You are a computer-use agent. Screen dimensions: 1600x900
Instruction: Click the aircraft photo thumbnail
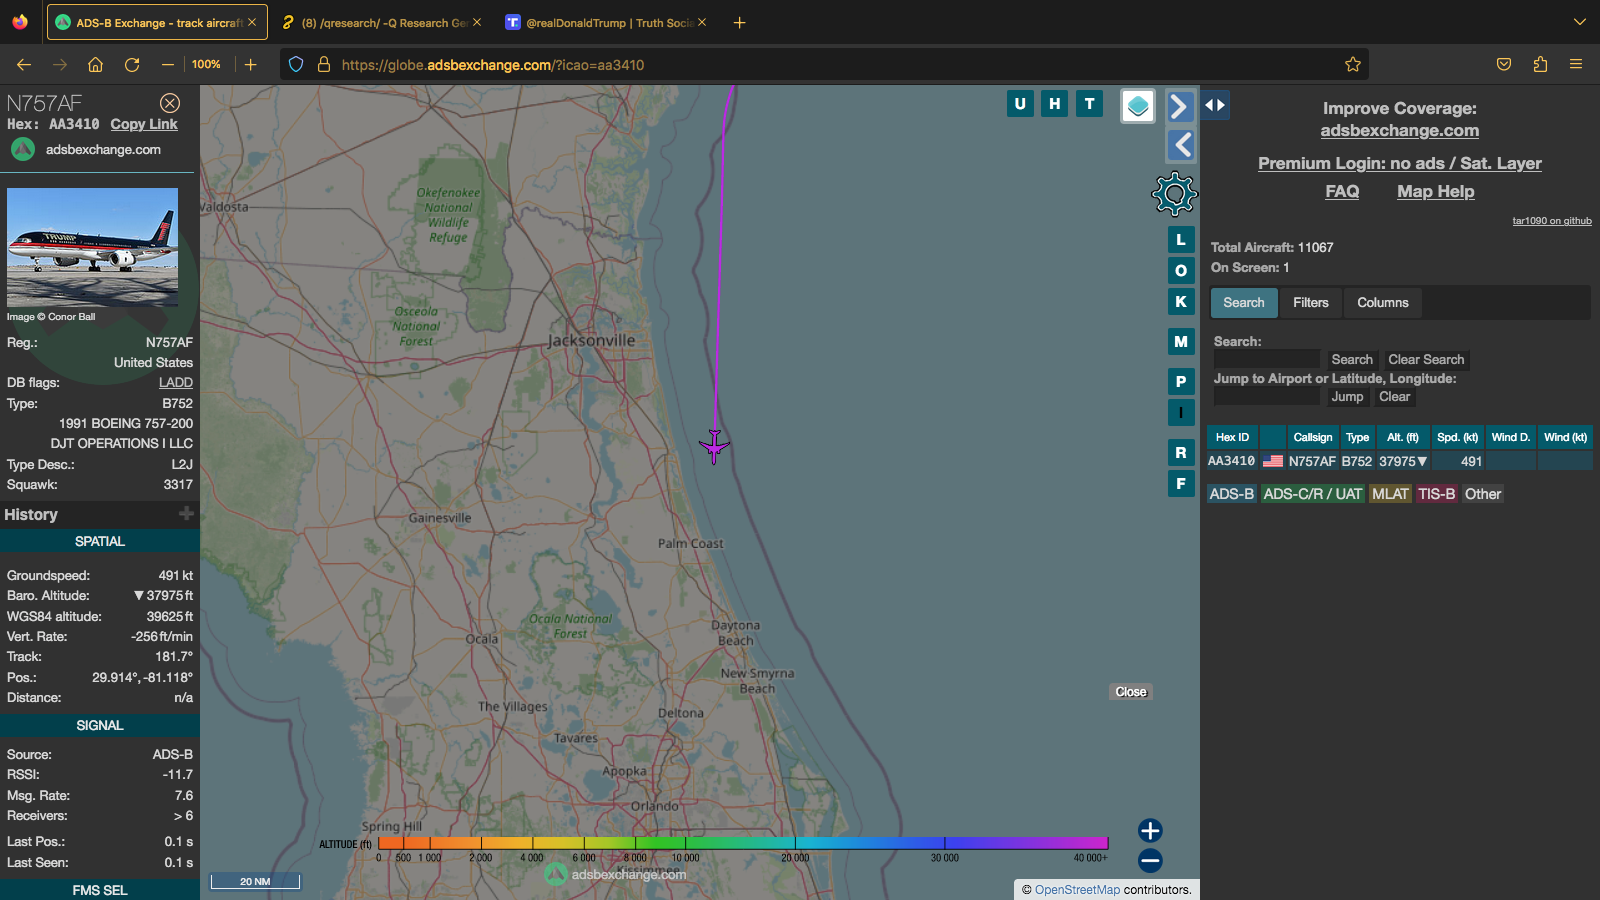[x=92, y=247]
